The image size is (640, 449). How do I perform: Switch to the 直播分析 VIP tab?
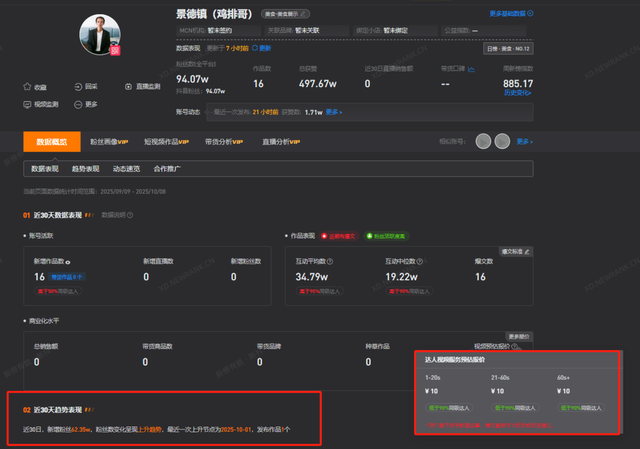(x=281, y=142)
